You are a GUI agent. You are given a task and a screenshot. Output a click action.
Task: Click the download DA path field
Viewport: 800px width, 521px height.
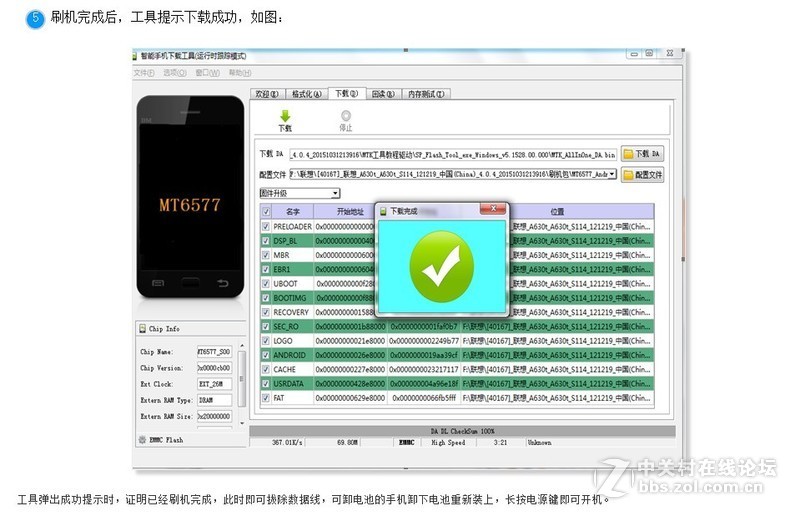453,154
